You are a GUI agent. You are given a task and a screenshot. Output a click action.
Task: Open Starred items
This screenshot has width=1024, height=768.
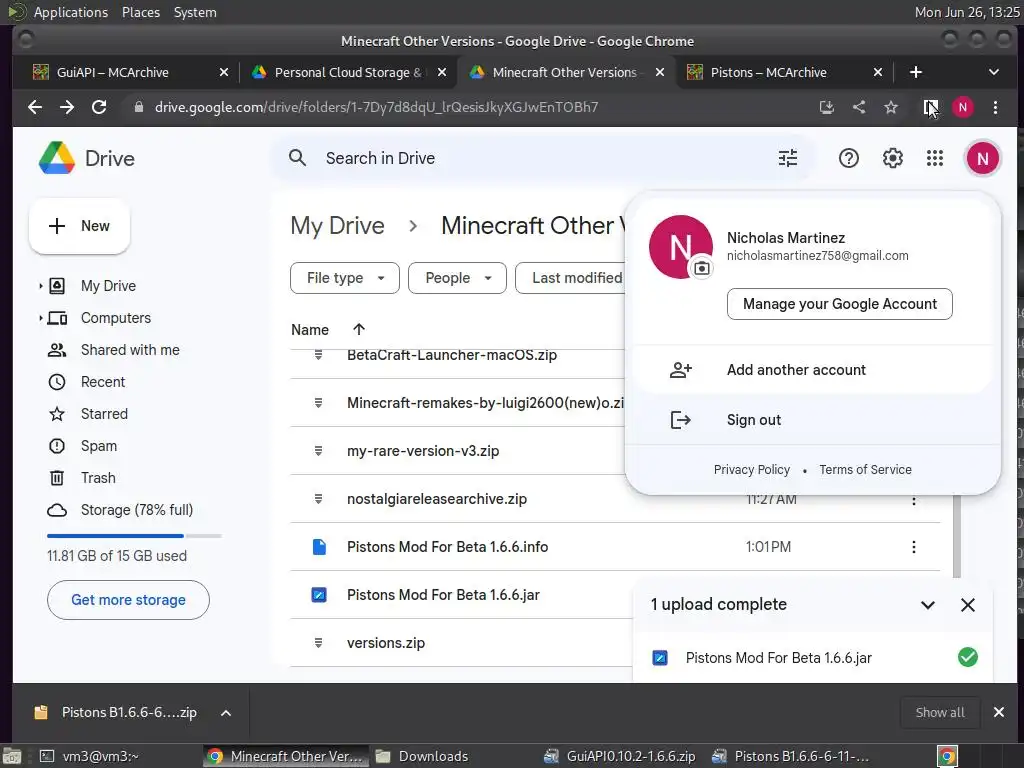[x=104, y=414]
